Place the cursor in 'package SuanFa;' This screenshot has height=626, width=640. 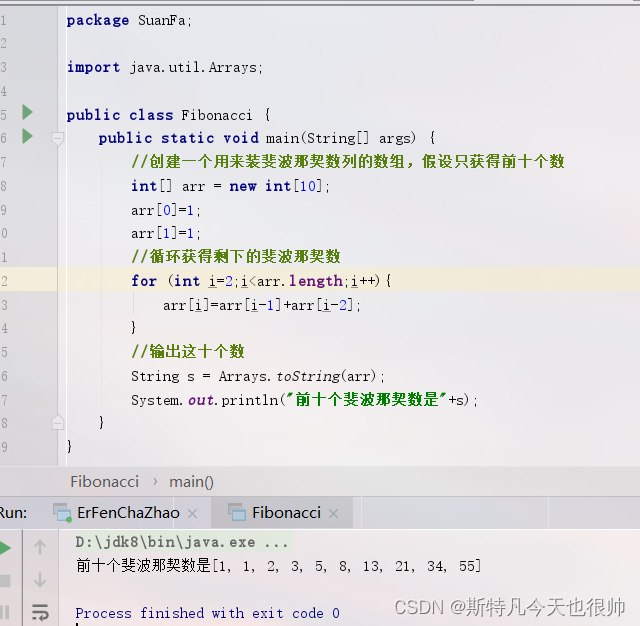[x=129, y=20]
